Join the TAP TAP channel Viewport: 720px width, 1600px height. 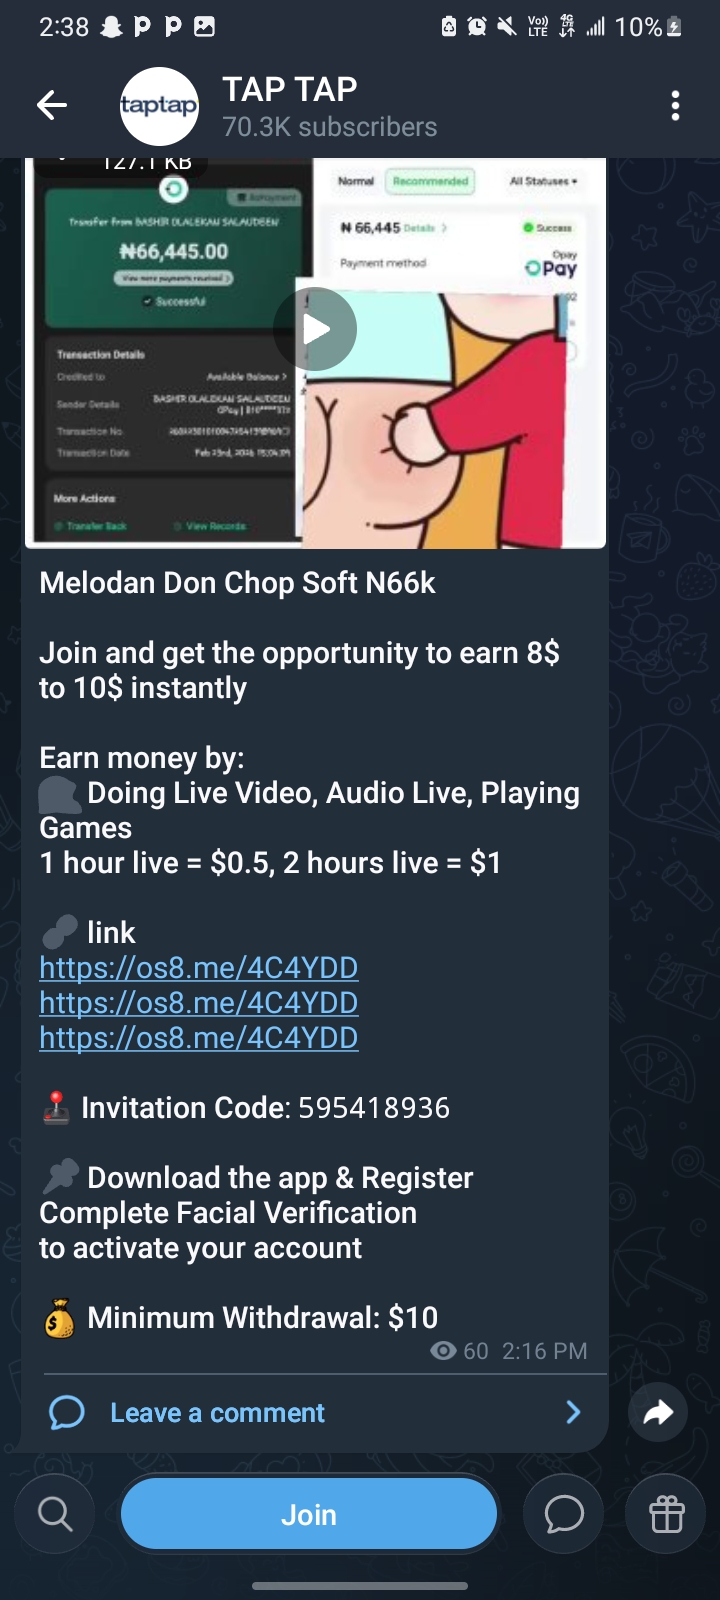[x=309, y=1514]
